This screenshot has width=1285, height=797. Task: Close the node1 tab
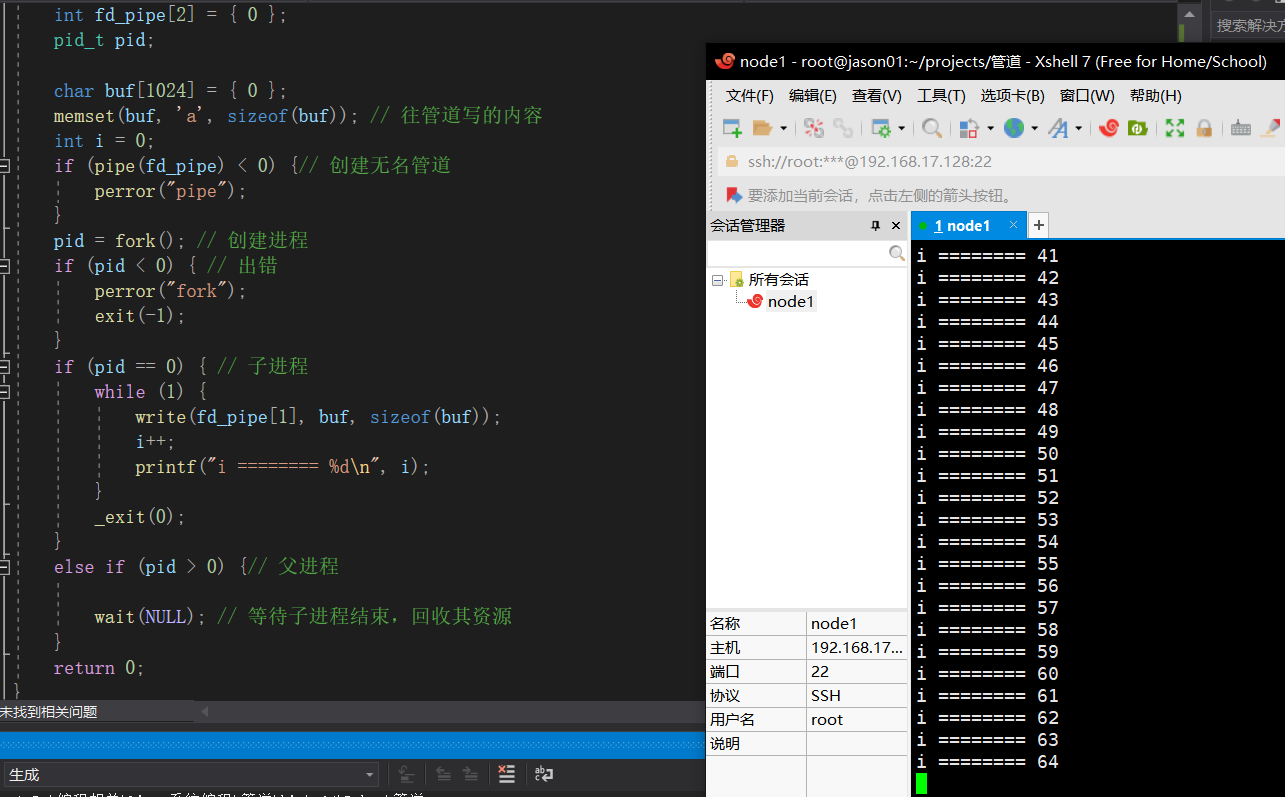coord(1014,226)
